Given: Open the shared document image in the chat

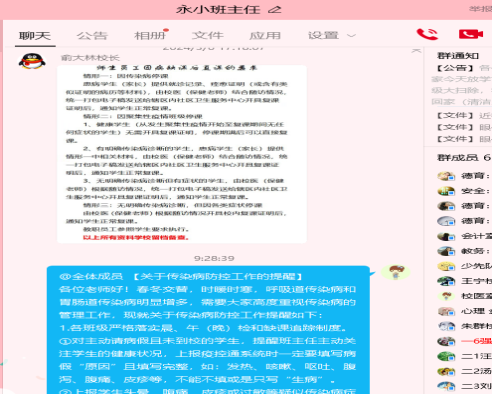Looking at the screenshot, I should pos(182,154).
